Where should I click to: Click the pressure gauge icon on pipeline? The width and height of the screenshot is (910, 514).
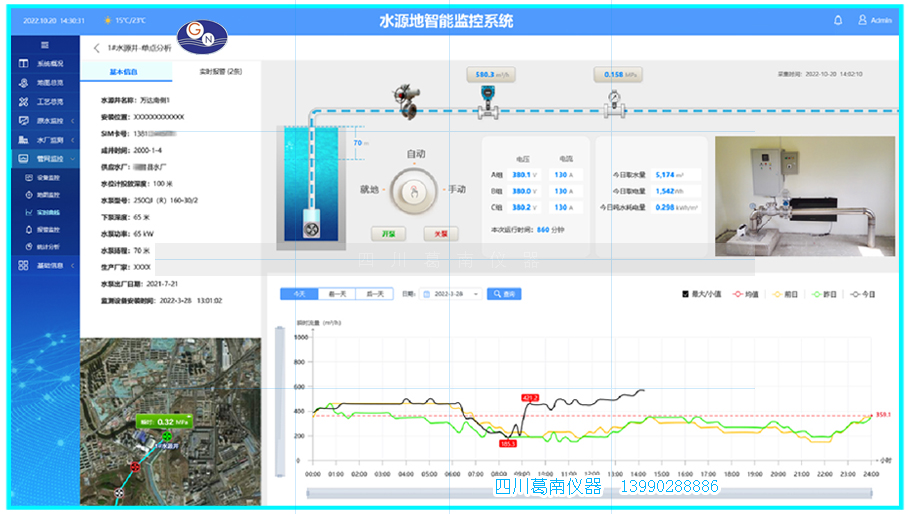(611, 100)
